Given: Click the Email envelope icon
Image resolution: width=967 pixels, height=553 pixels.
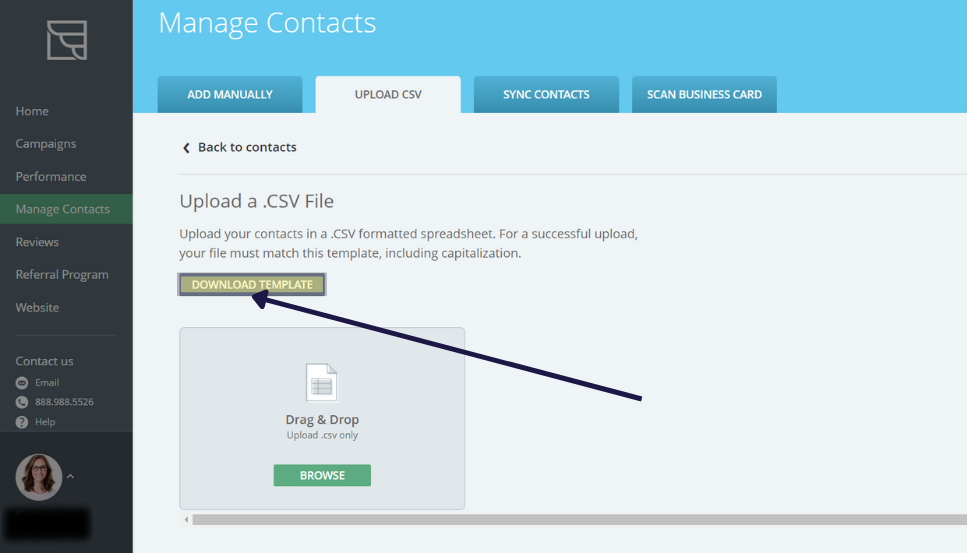Looking at the screenshot, I should pyautogui.click(x=22, y=383).
